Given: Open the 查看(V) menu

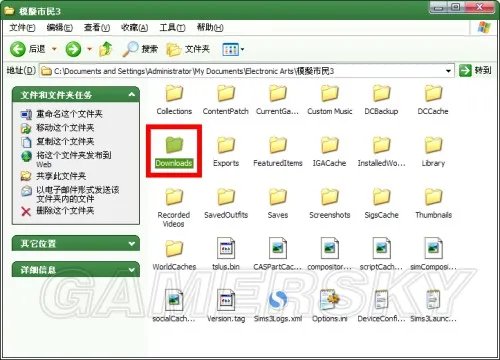Looking at the screenshot, I should point(97,28).
